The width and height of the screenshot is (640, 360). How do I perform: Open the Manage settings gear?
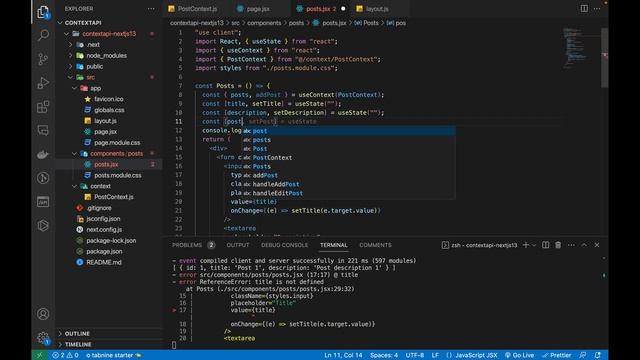pyautogui.click(x=43, y=338)
